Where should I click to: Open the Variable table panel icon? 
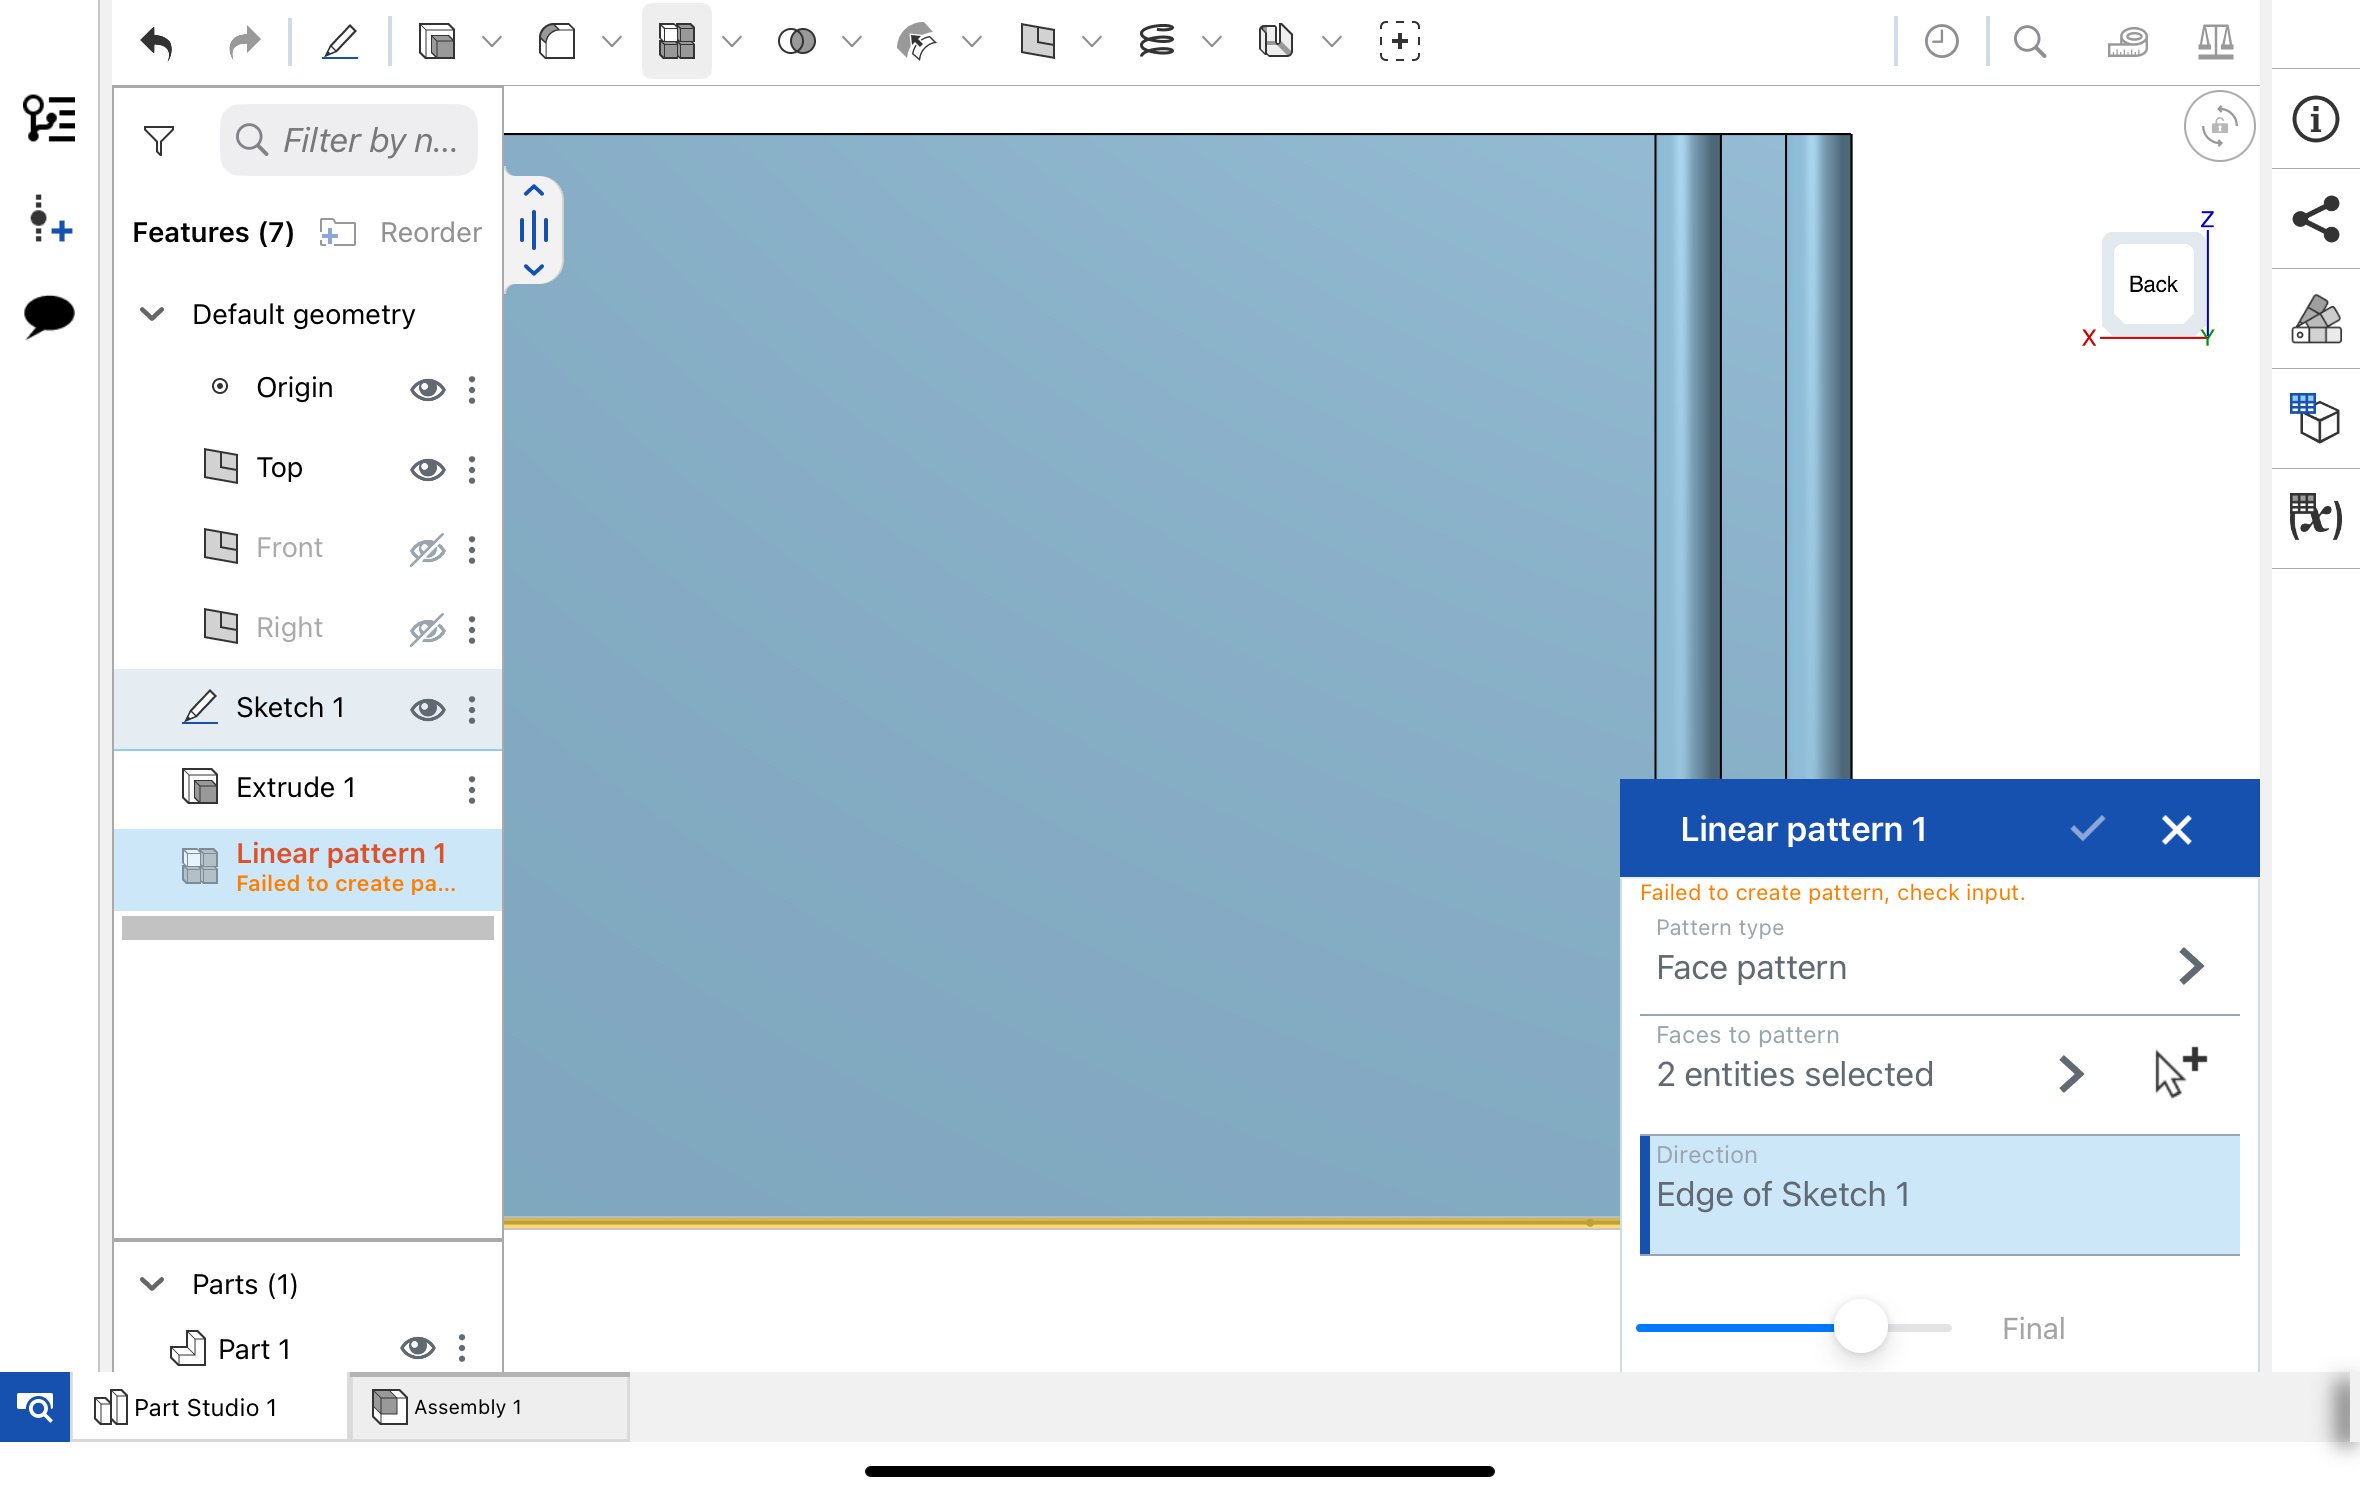(2315, 518)
